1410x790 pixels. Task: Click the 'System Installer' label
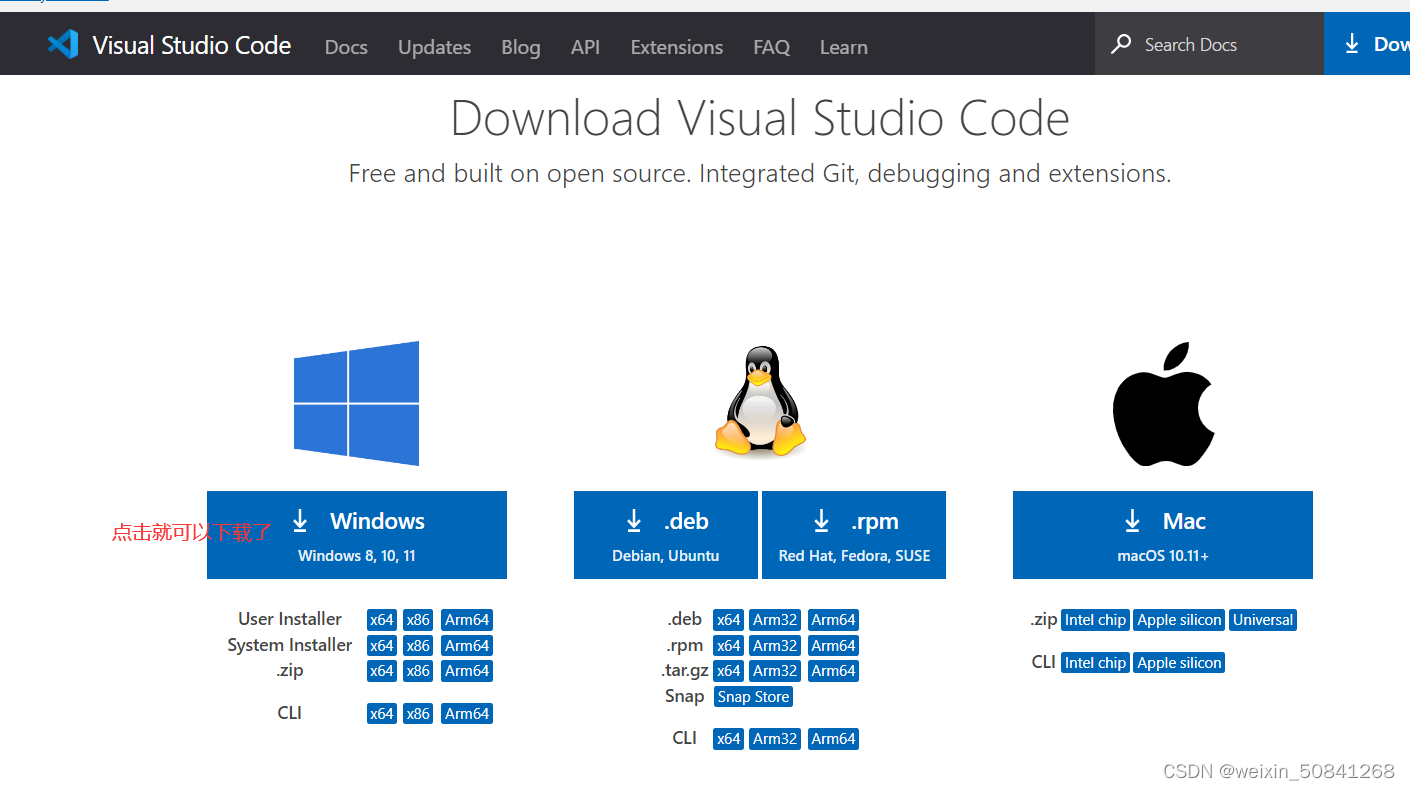click(290, 645)
